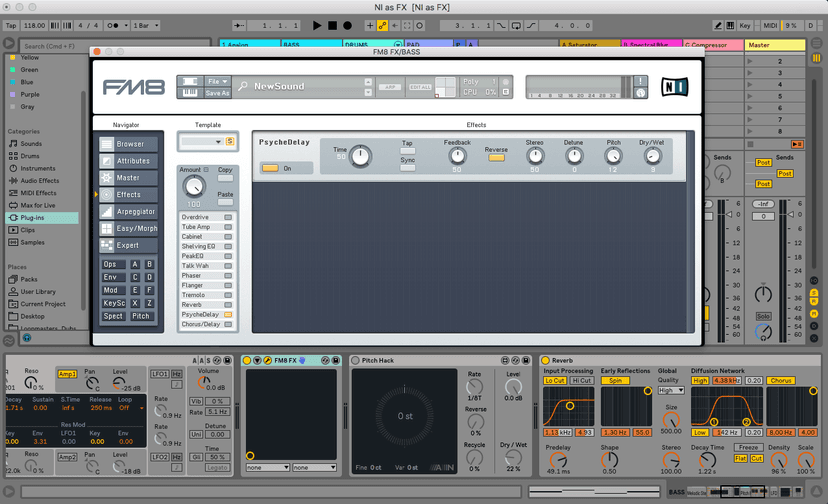Enable the Cabinet effect toggle
The height and width of the screenshot is (504, 828).
pos(228,237)
